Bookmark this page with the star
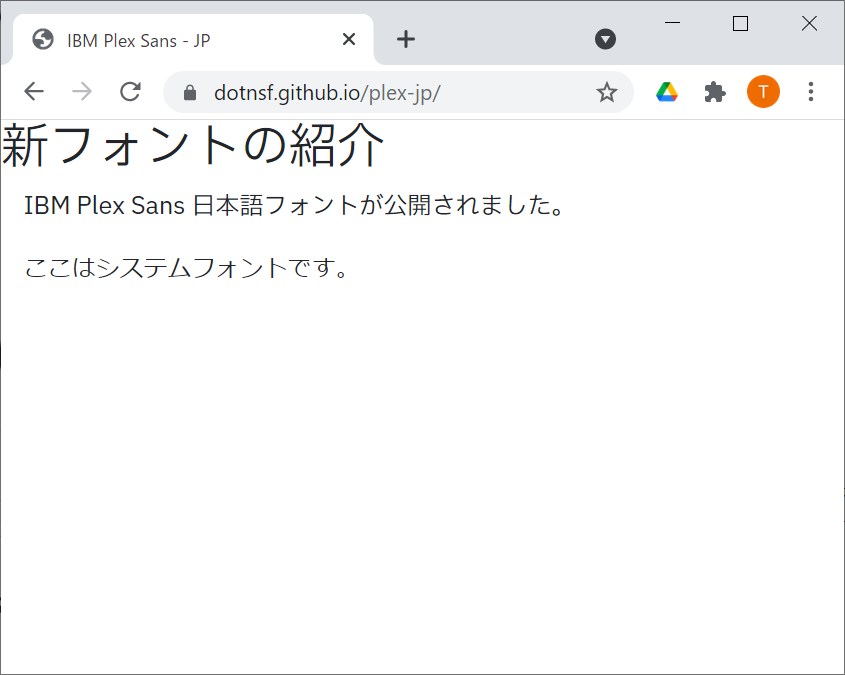 tap(607, 92)
